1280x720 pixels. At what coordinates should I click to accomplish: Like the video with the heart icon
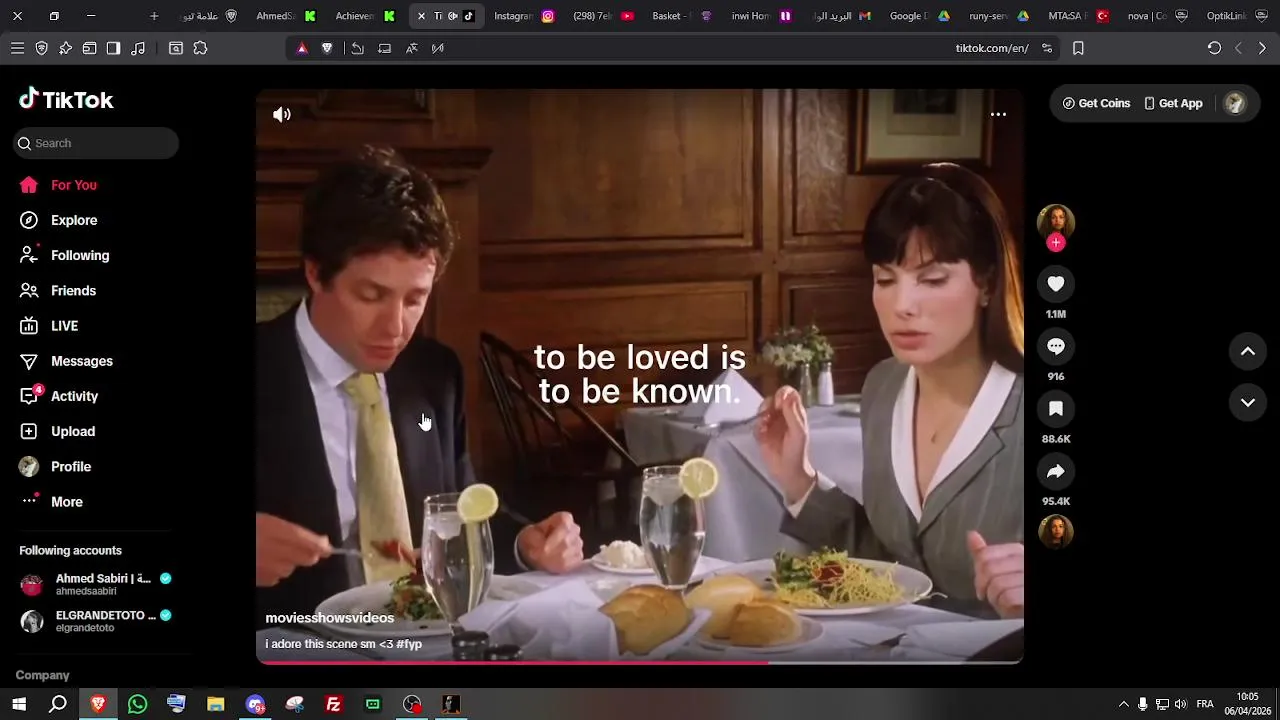[1056, 284]
